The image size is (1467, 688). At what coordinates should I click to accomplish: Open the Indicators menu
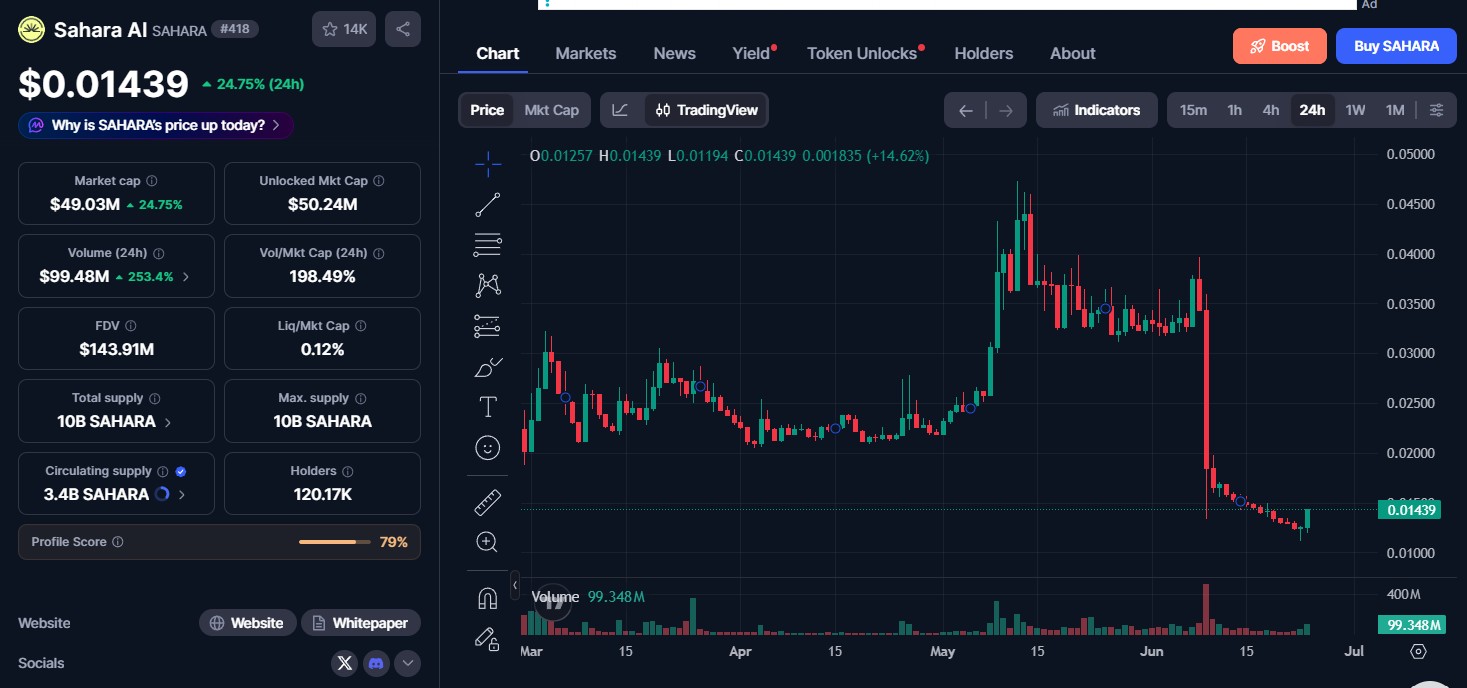[x=1097, y=110]
